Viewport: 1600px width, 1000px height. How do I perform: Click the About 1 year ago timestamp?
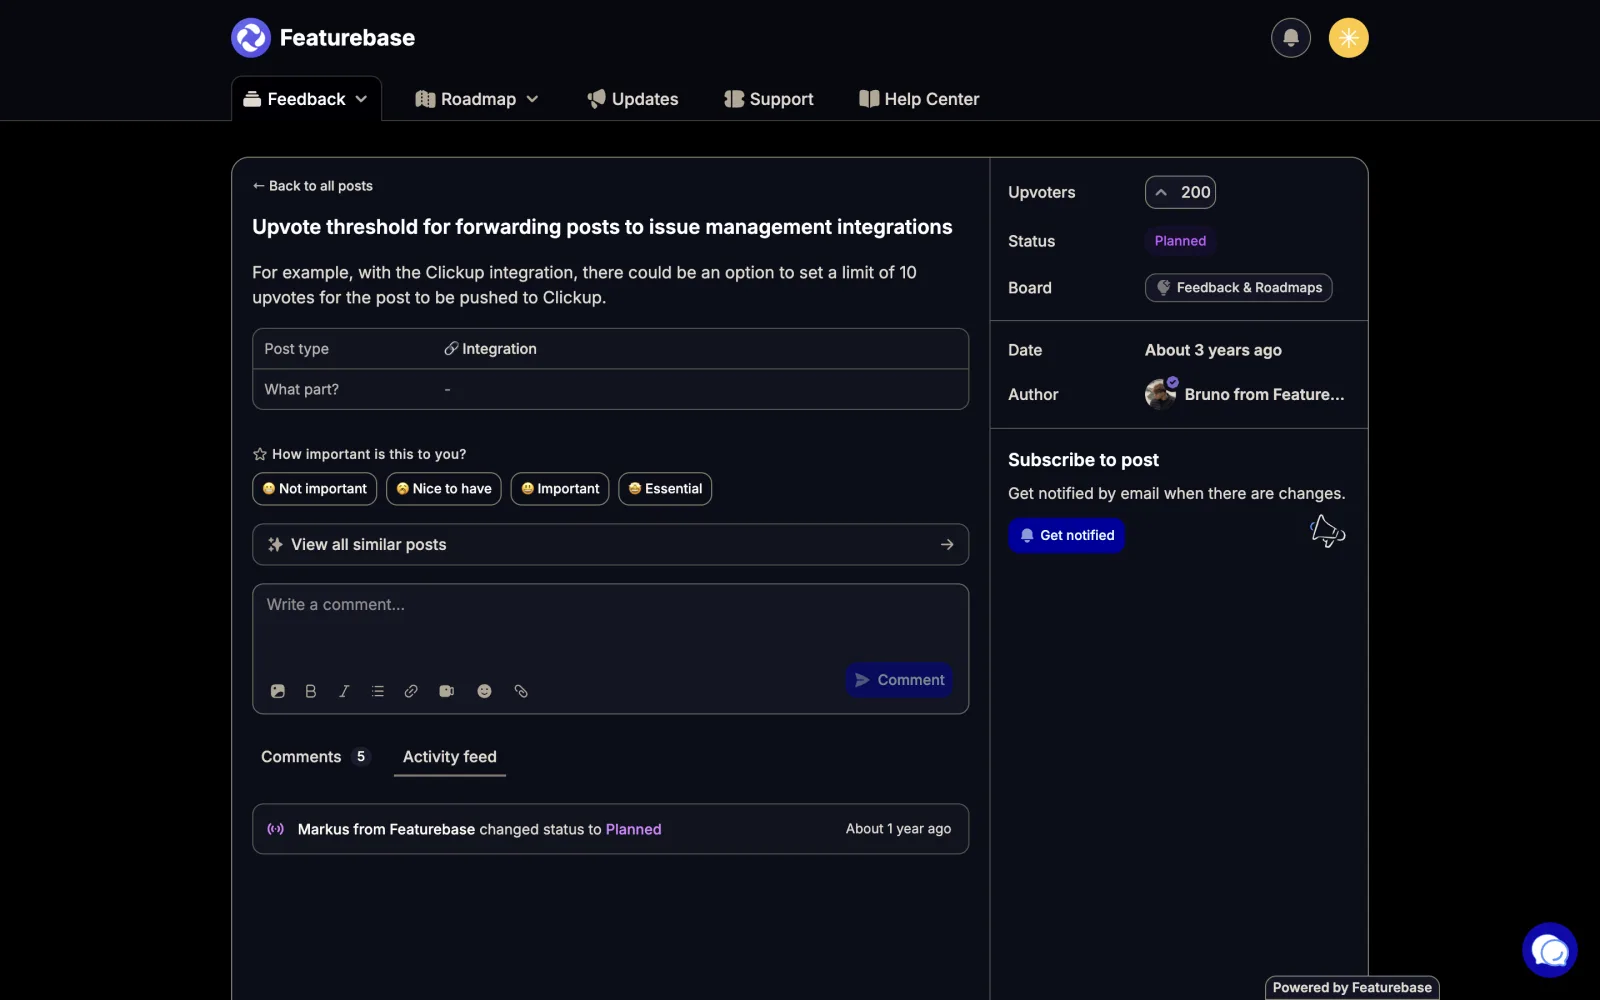click(x=898, y=829)
